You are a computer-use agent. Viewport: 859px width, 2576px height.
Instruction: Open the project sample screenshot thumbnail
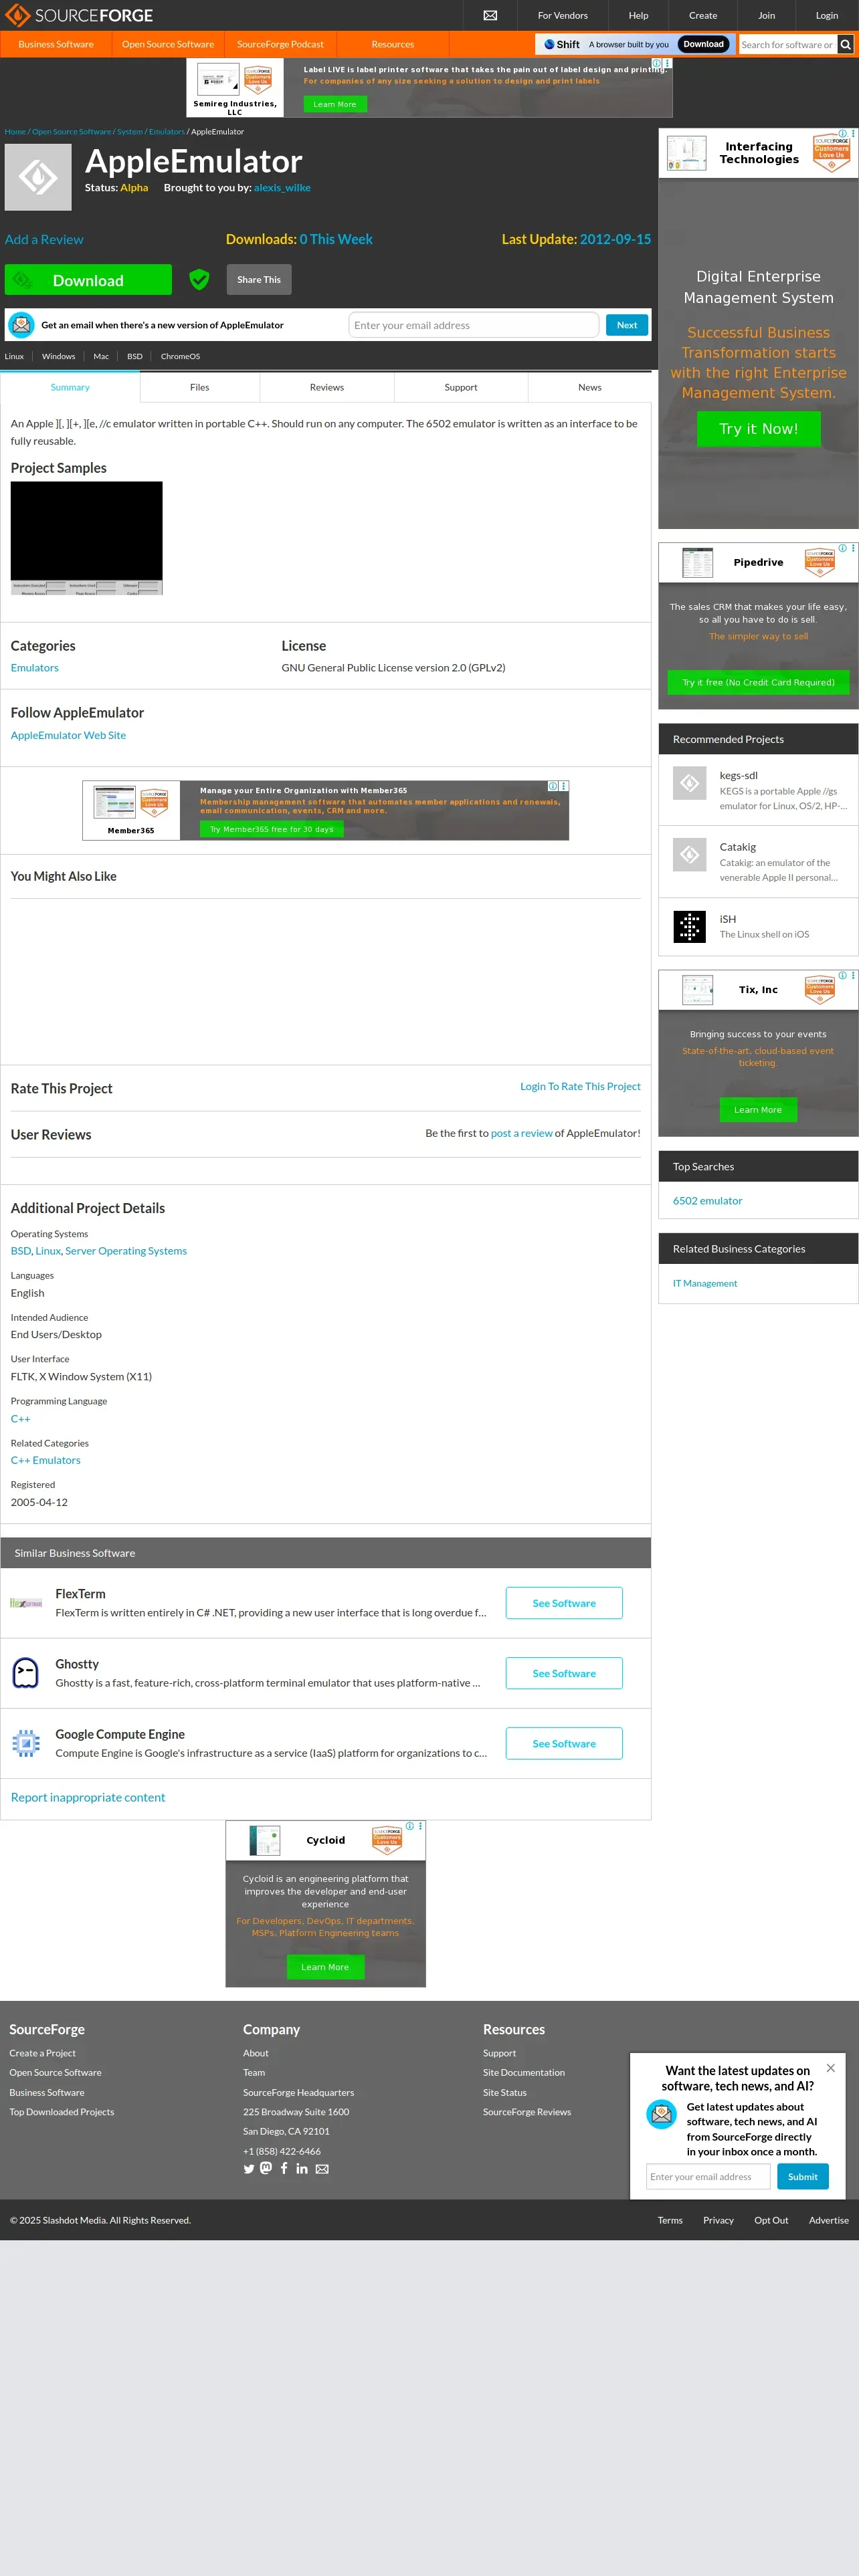(x=87, y=538)
